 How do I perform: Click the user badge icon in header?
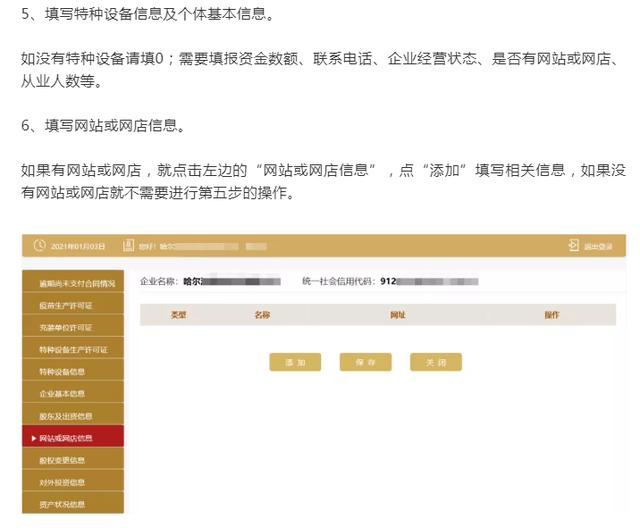(128, 246)
